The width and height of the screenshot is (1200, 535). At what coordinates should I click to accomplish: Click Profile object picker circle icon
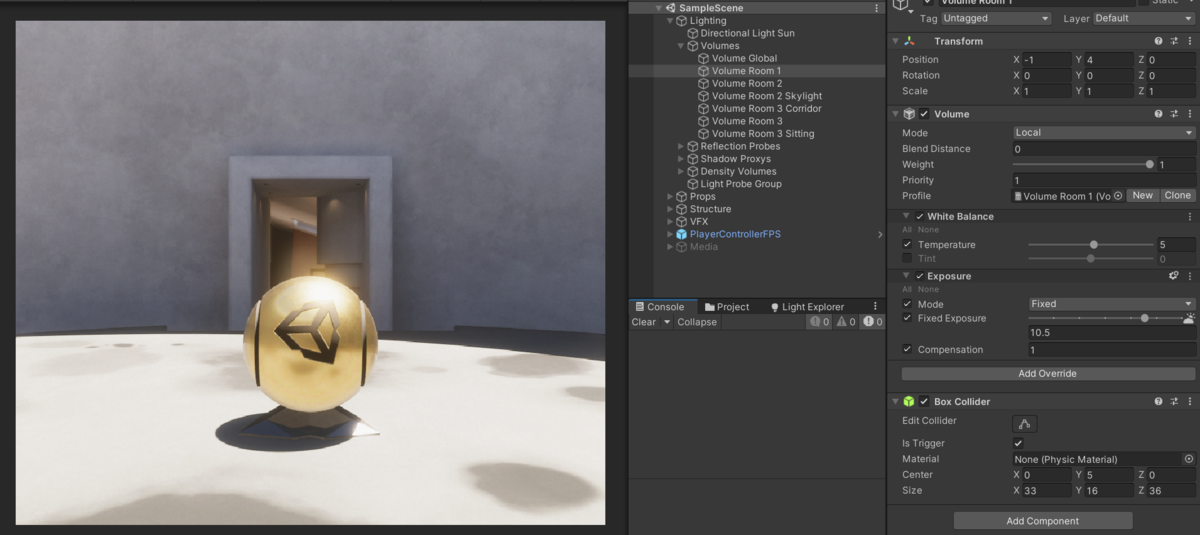click(1118, 196)
